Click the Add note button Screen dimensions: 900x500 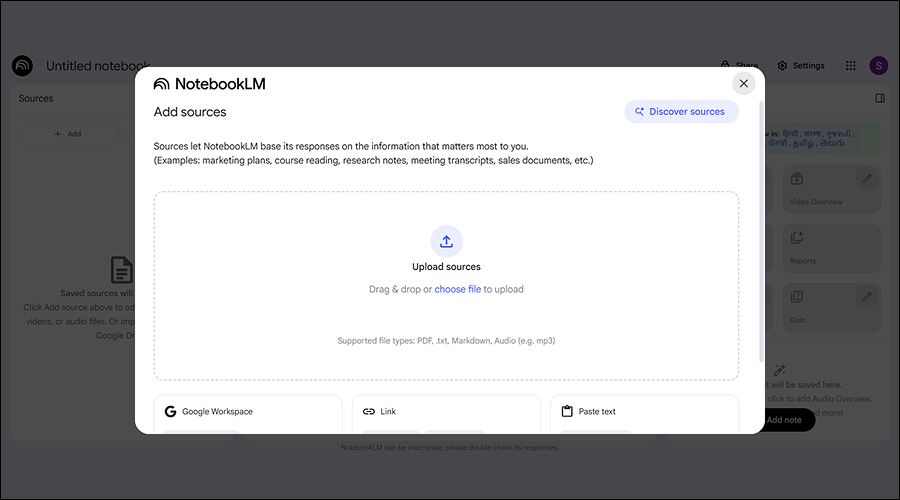coord(788,420)
